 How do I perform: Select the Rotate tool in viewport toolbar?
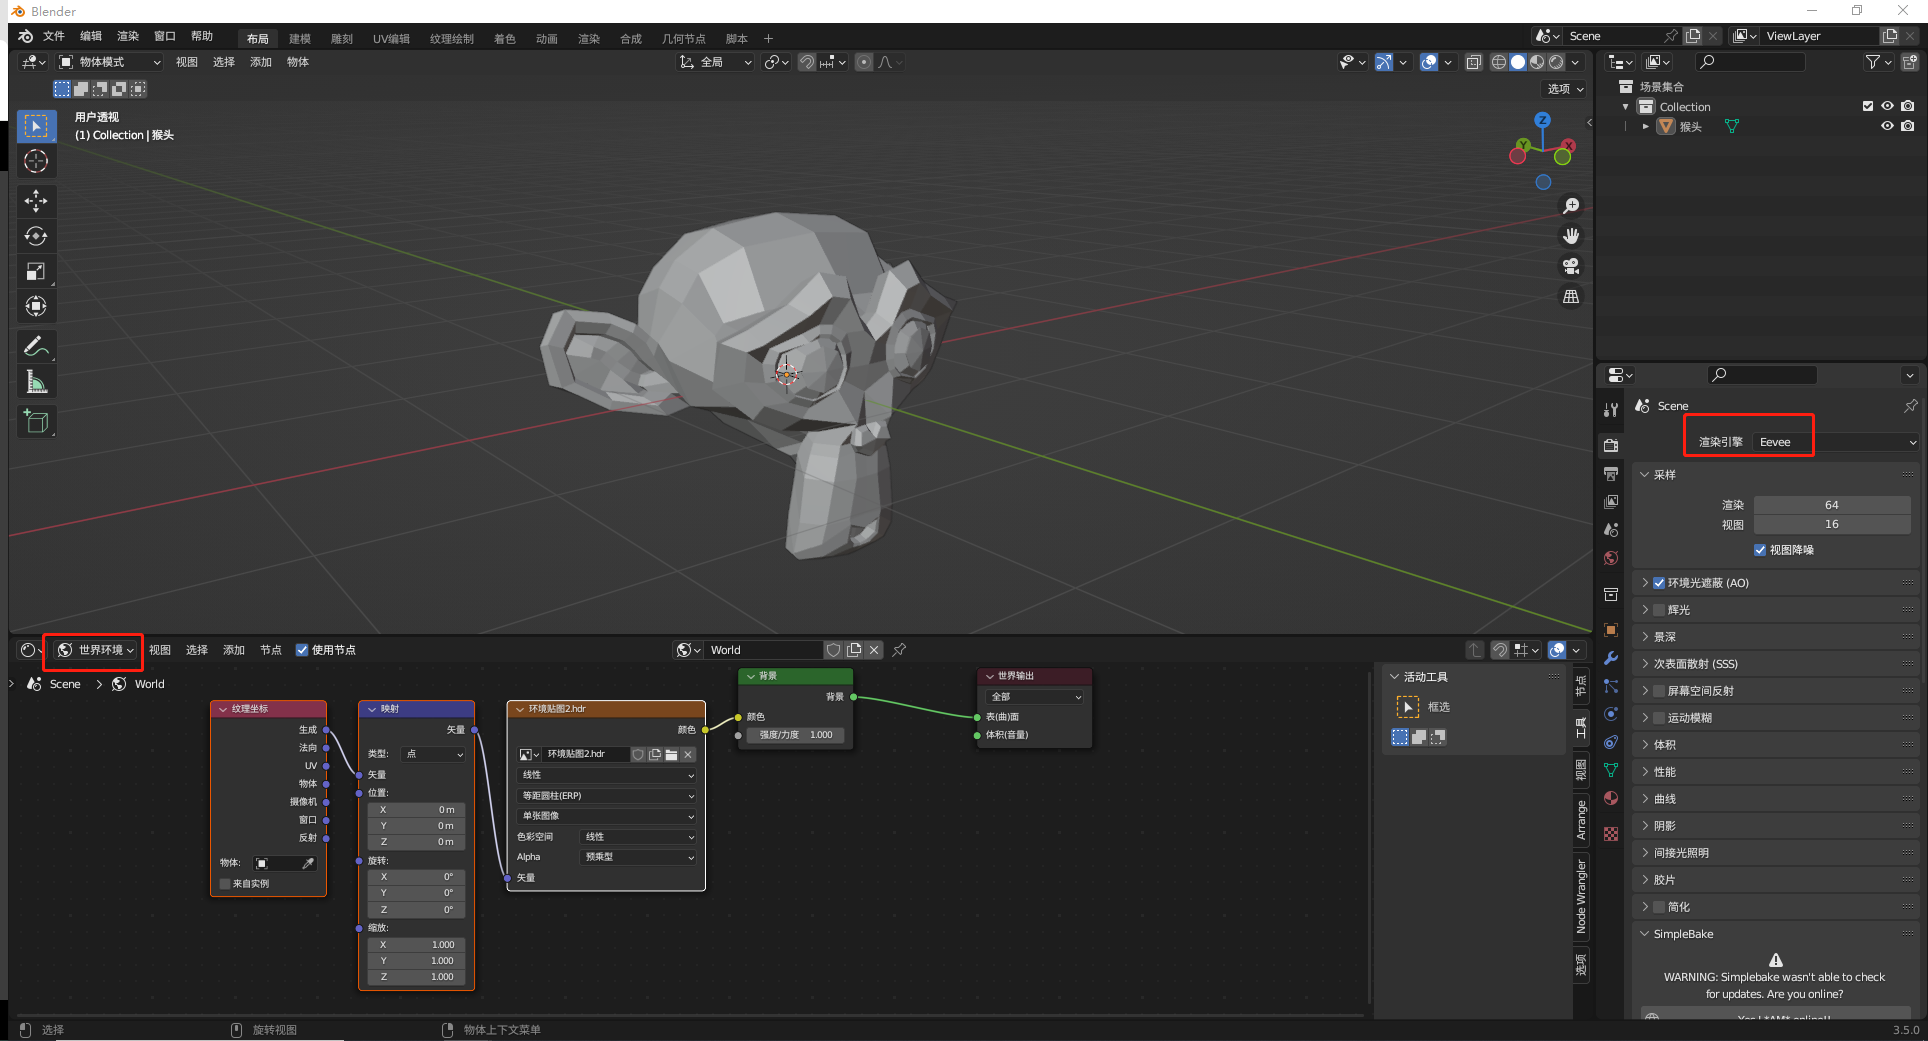[36, 236]
